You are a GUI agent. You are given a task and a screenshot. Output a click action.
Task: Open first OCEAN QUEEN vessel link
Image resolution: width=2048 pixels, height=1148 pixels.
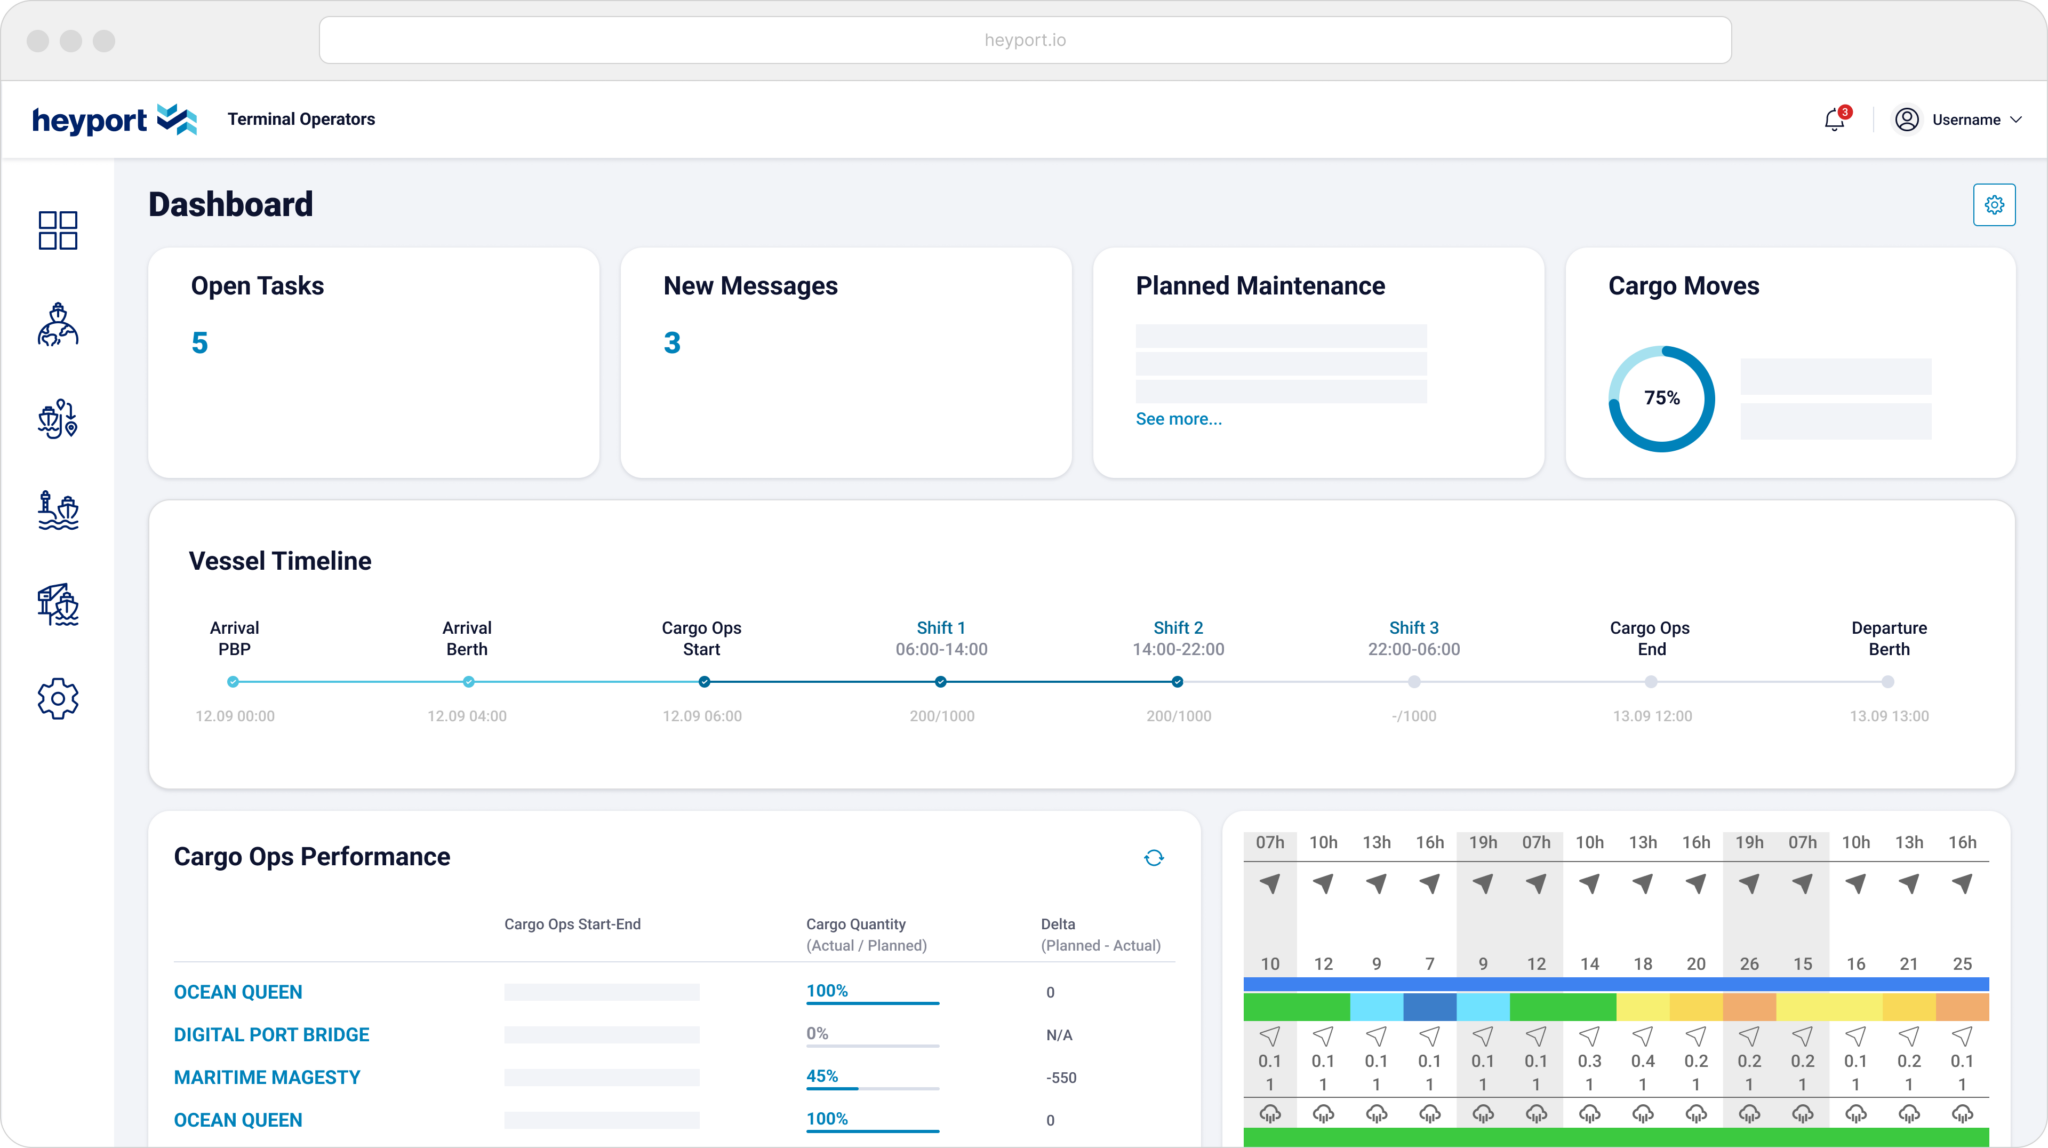click(238, 992)
